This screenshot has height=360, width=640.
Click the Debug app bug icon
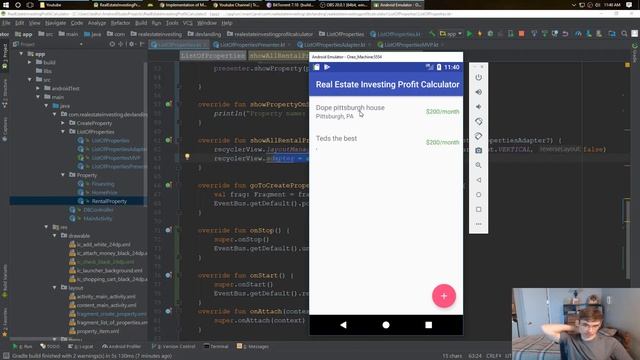490,34
